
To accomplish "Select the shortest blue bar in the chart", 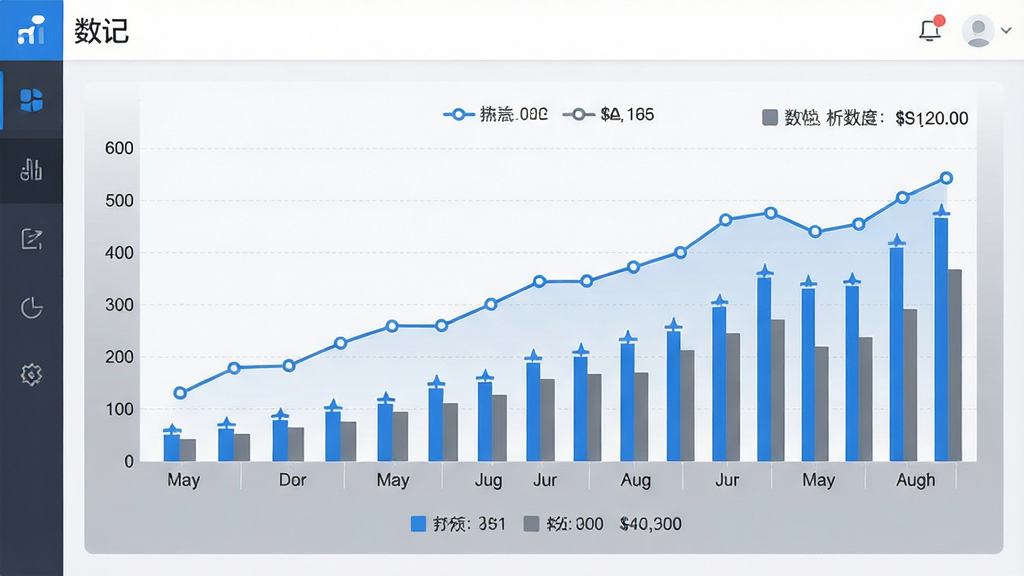I will (172, 447).
